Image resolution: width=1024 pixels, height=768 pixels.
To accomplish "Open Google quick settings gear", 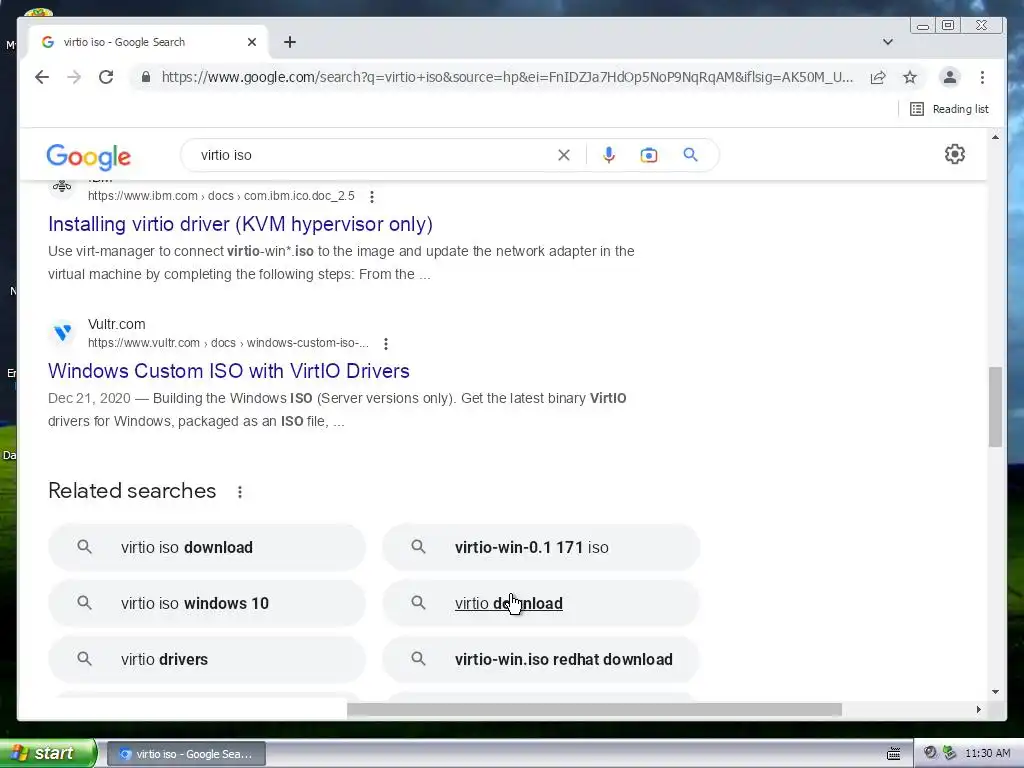I will click(955, 154).
